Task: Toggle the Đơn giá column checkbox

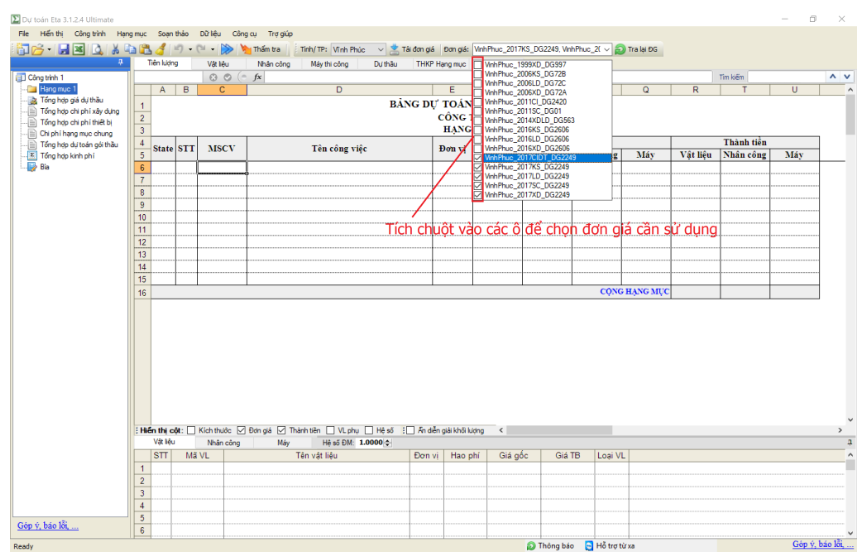Action: [x=241, y=430]
